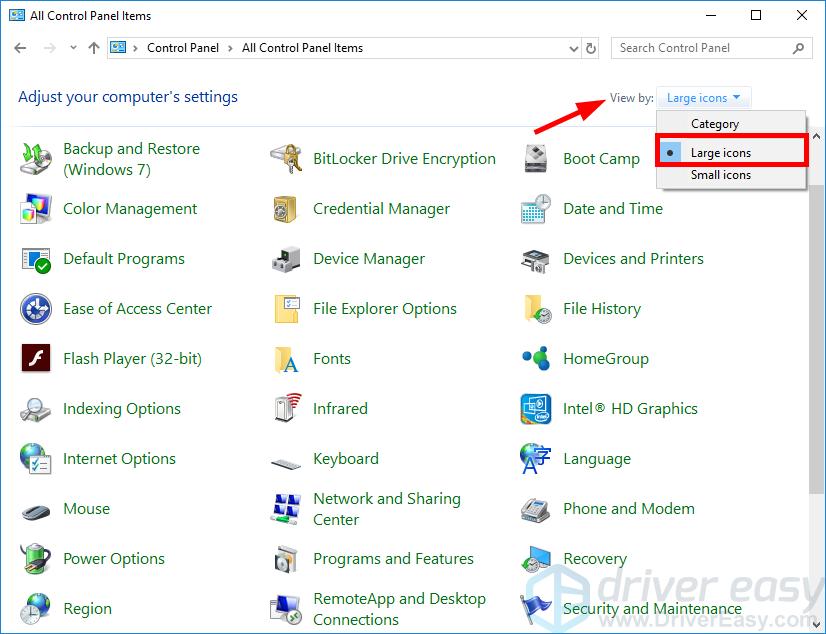The width and height of the screenshot is (826, 634).
Task: Click the Phone and Modem icon
Action: (x=536, y=509)
